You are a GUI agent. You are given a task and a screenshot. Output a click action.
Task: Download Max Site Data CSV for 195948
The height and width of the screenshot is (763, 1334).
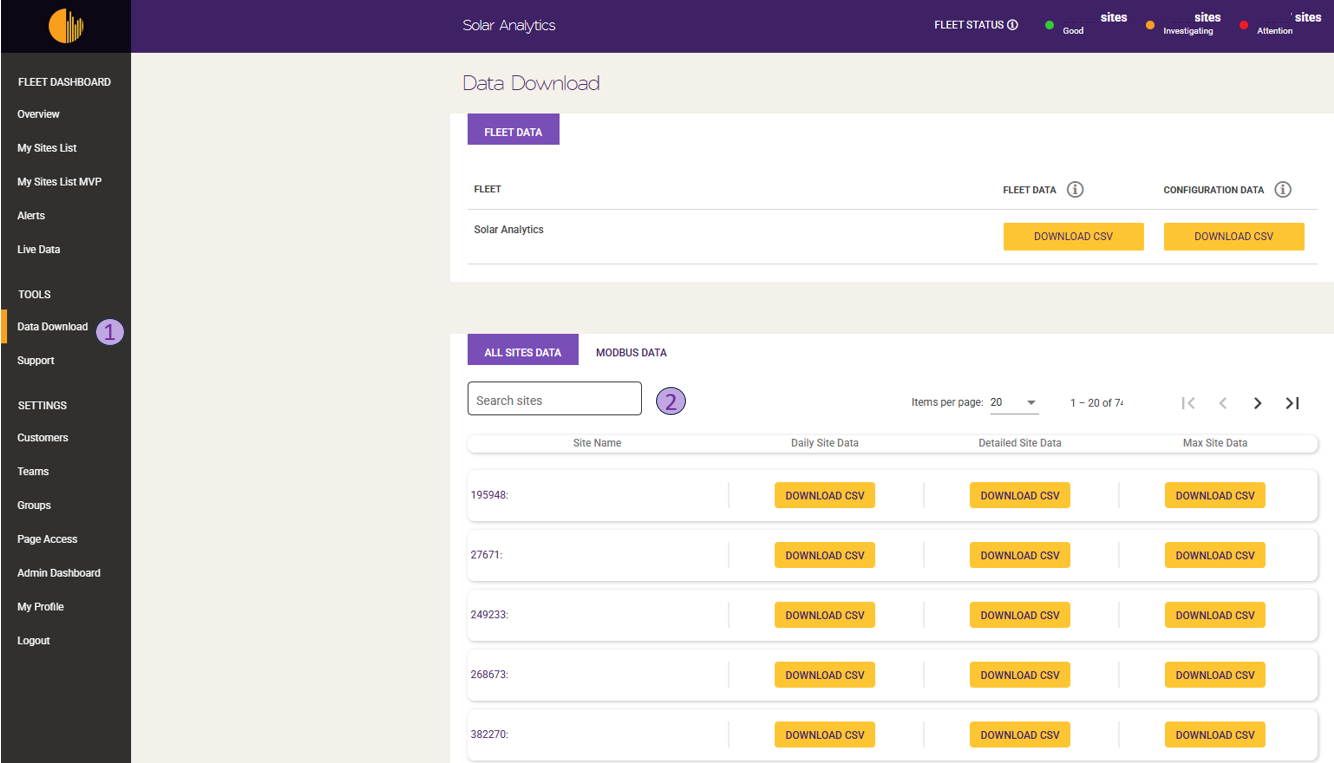tap(1215, 496)
